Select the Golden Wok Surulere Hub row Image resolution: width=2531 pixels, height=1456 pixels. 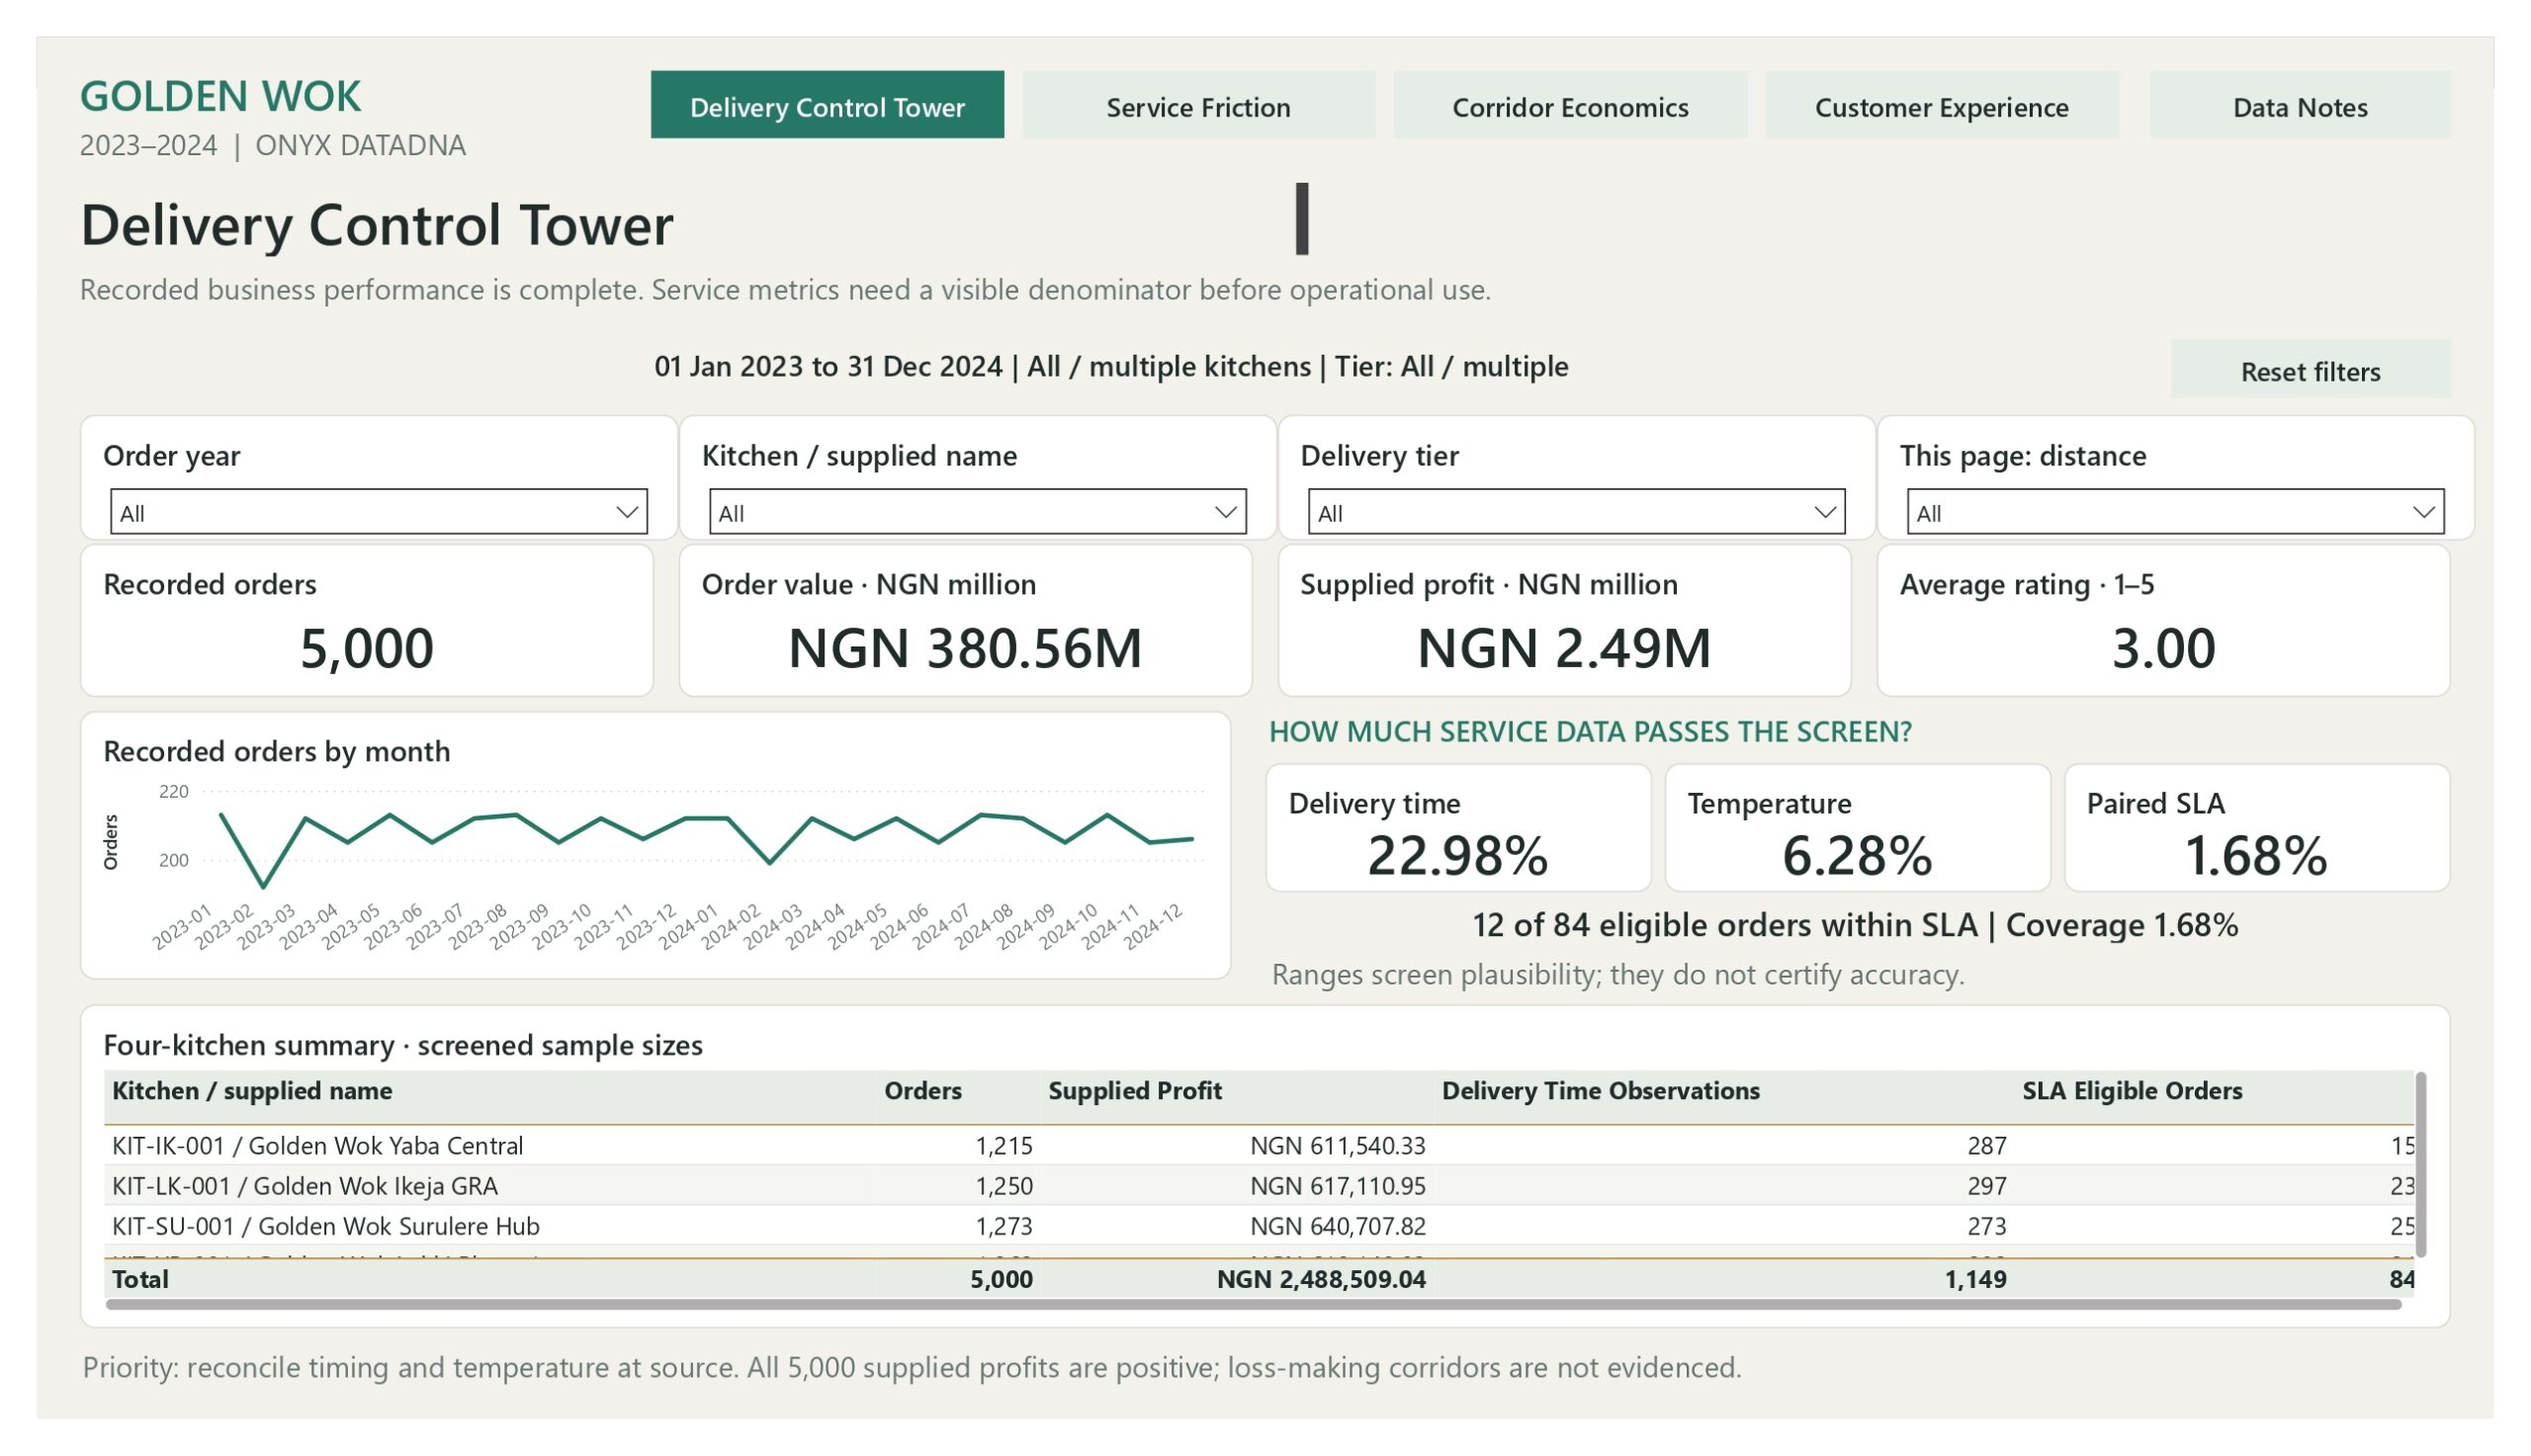[x=1258, y=1225]
